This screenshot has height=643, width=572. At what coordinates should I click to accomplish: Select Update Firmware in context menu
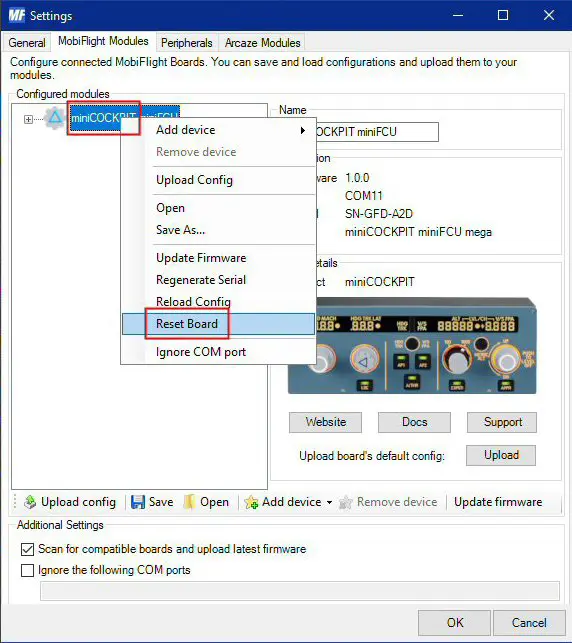[x=201, y=258]
